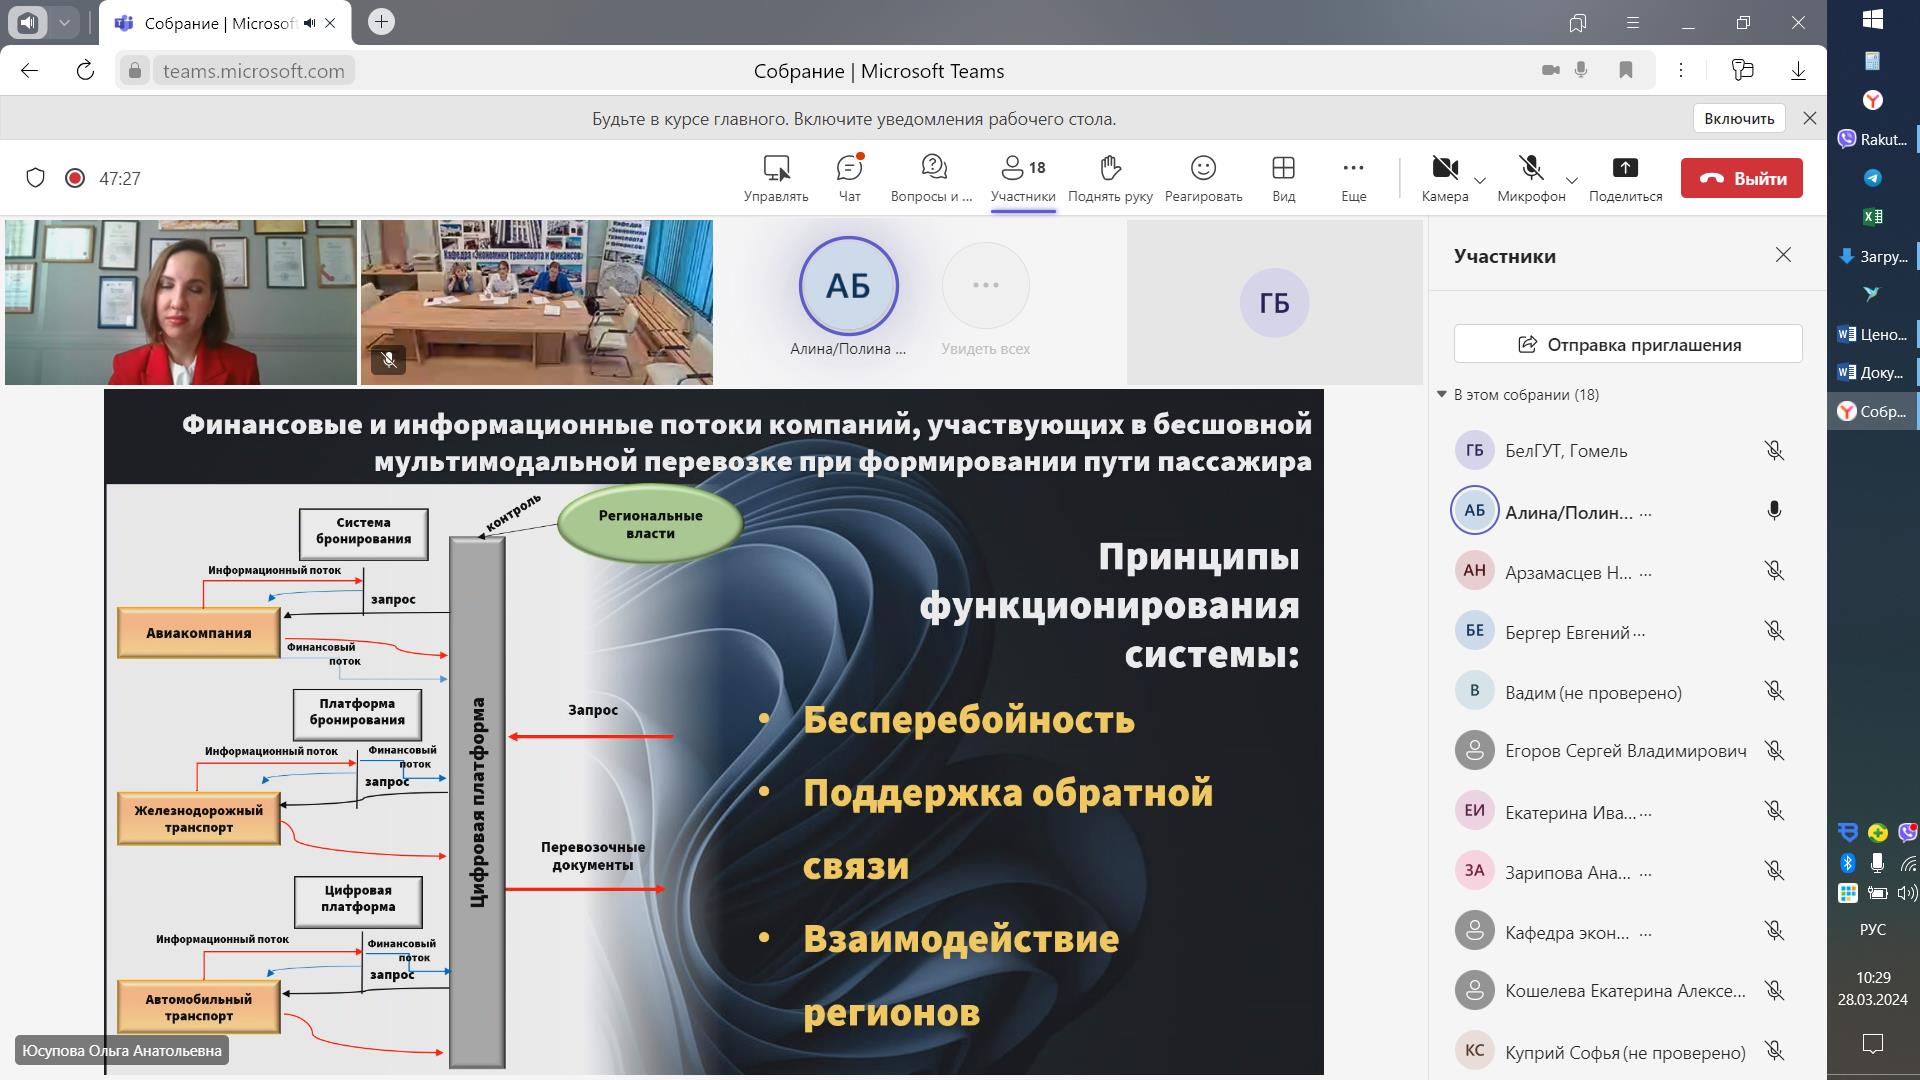Click the bookmark icon in address bar
Viewport: 1920px width, 1080px height.
(1626, 70)
